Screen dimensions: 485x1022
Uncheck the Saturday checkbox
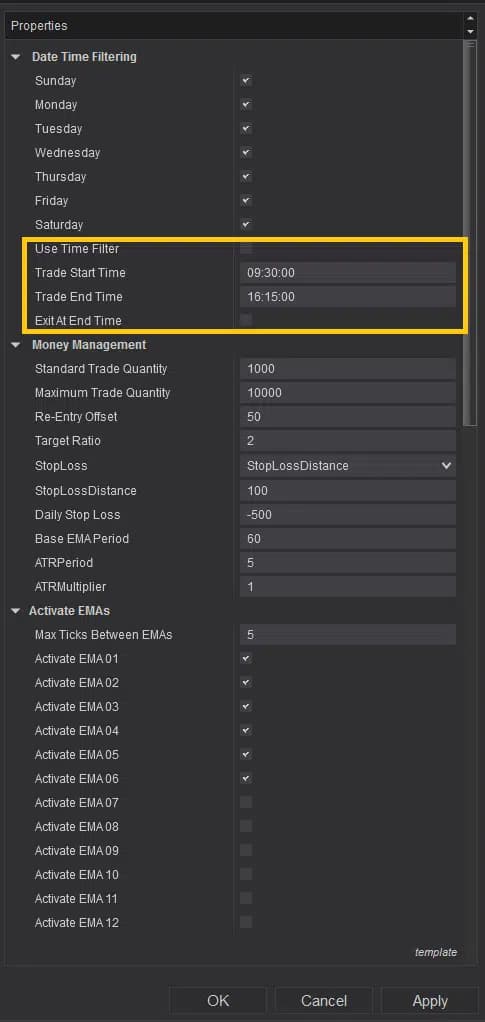[246, 225]
